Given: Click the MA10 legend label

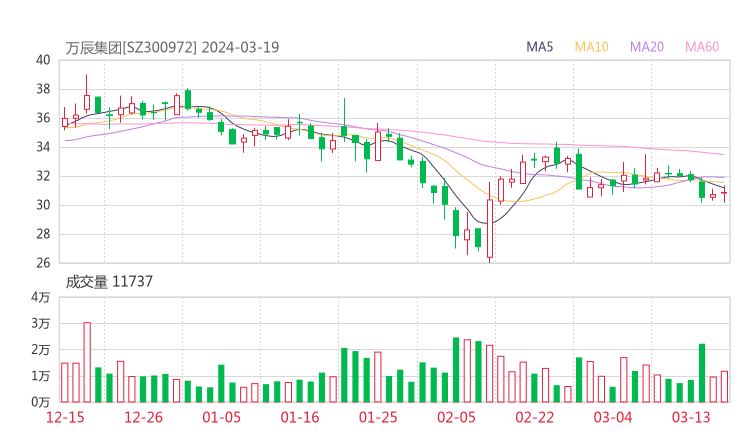Looking at the screenshot, I should (591, 47).
